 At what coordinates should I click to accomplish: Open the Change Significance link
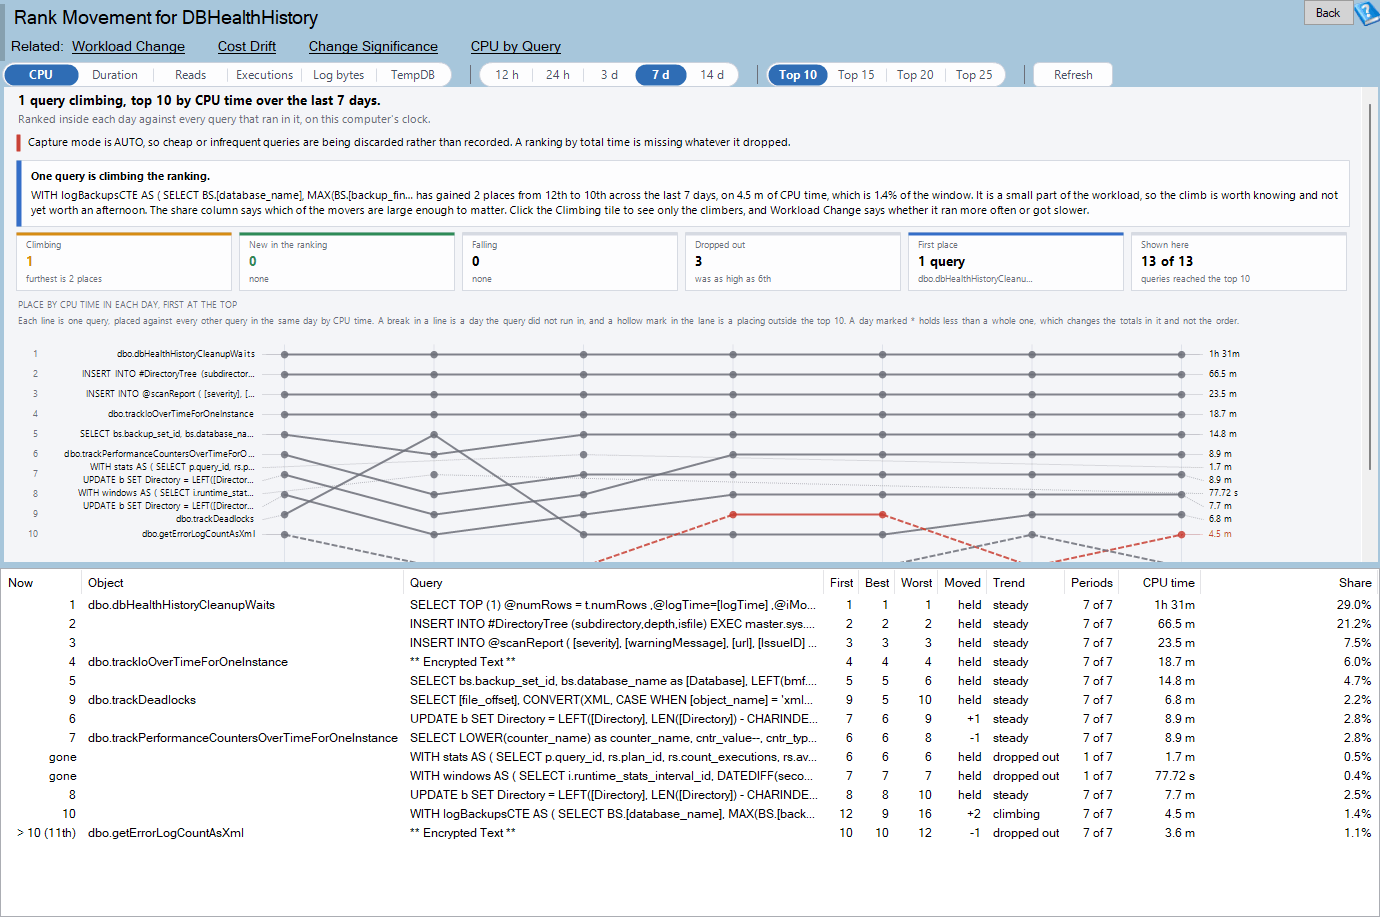pyautogui.click(x=373, y=46)
